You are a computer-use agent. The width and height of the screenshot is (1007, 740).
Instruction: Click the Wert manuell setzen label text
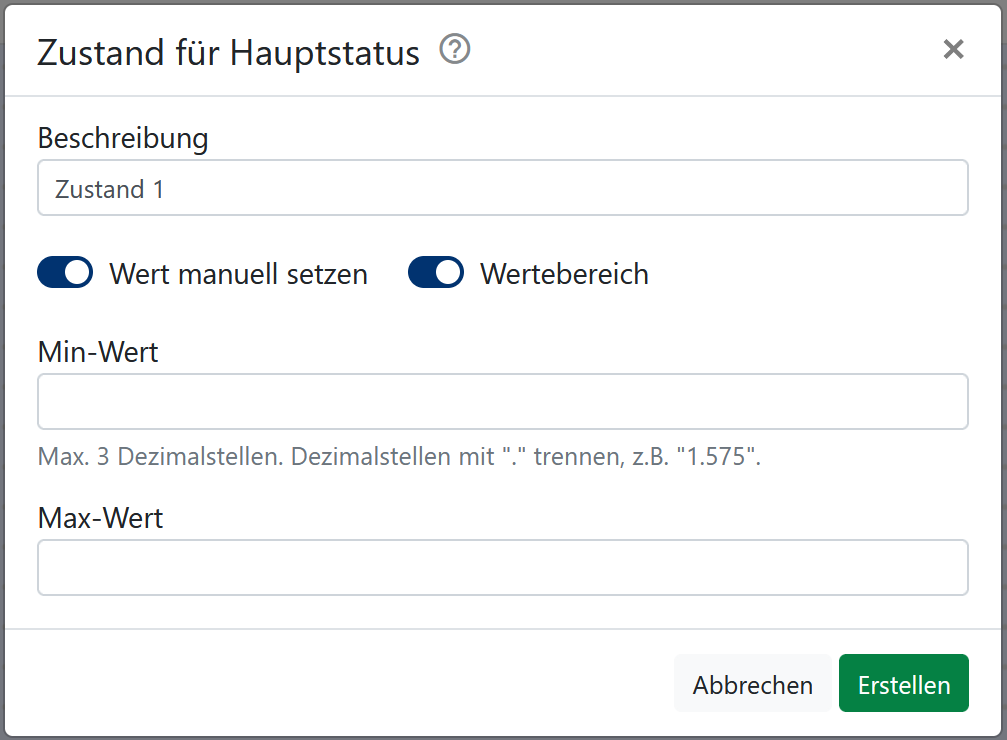tap(238, 274)
